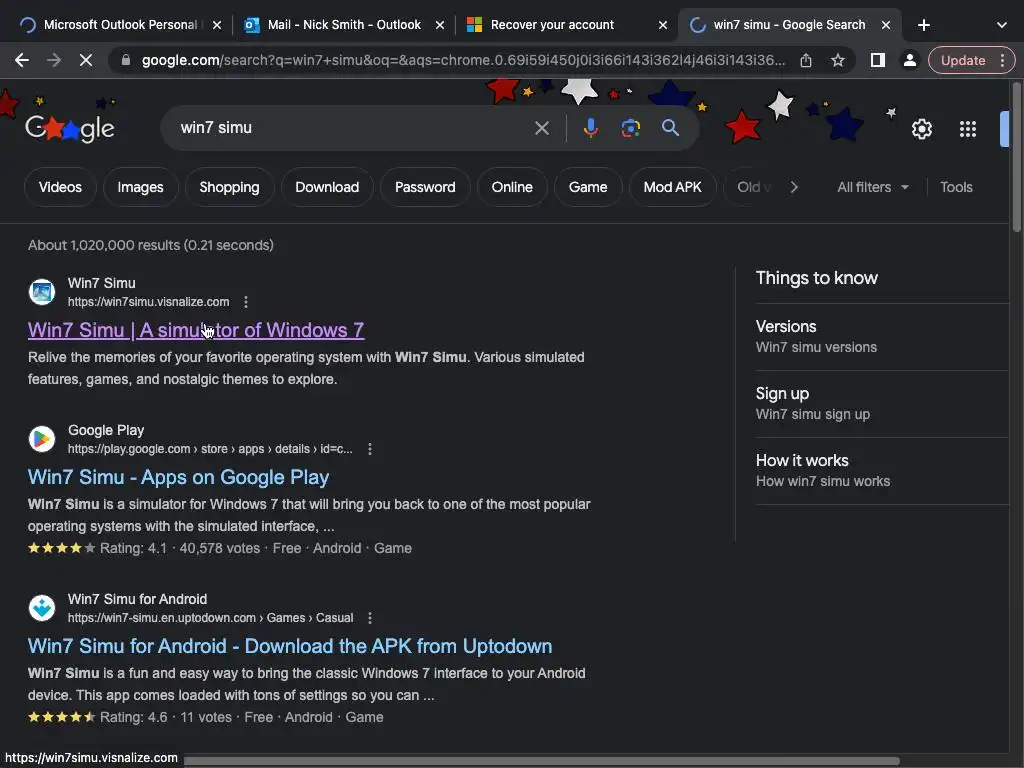Image resolution: width=1024 pixels, height=768 pixels.
Task: Apply the Mod APK filter chip
Action: (x=673, y=187)
